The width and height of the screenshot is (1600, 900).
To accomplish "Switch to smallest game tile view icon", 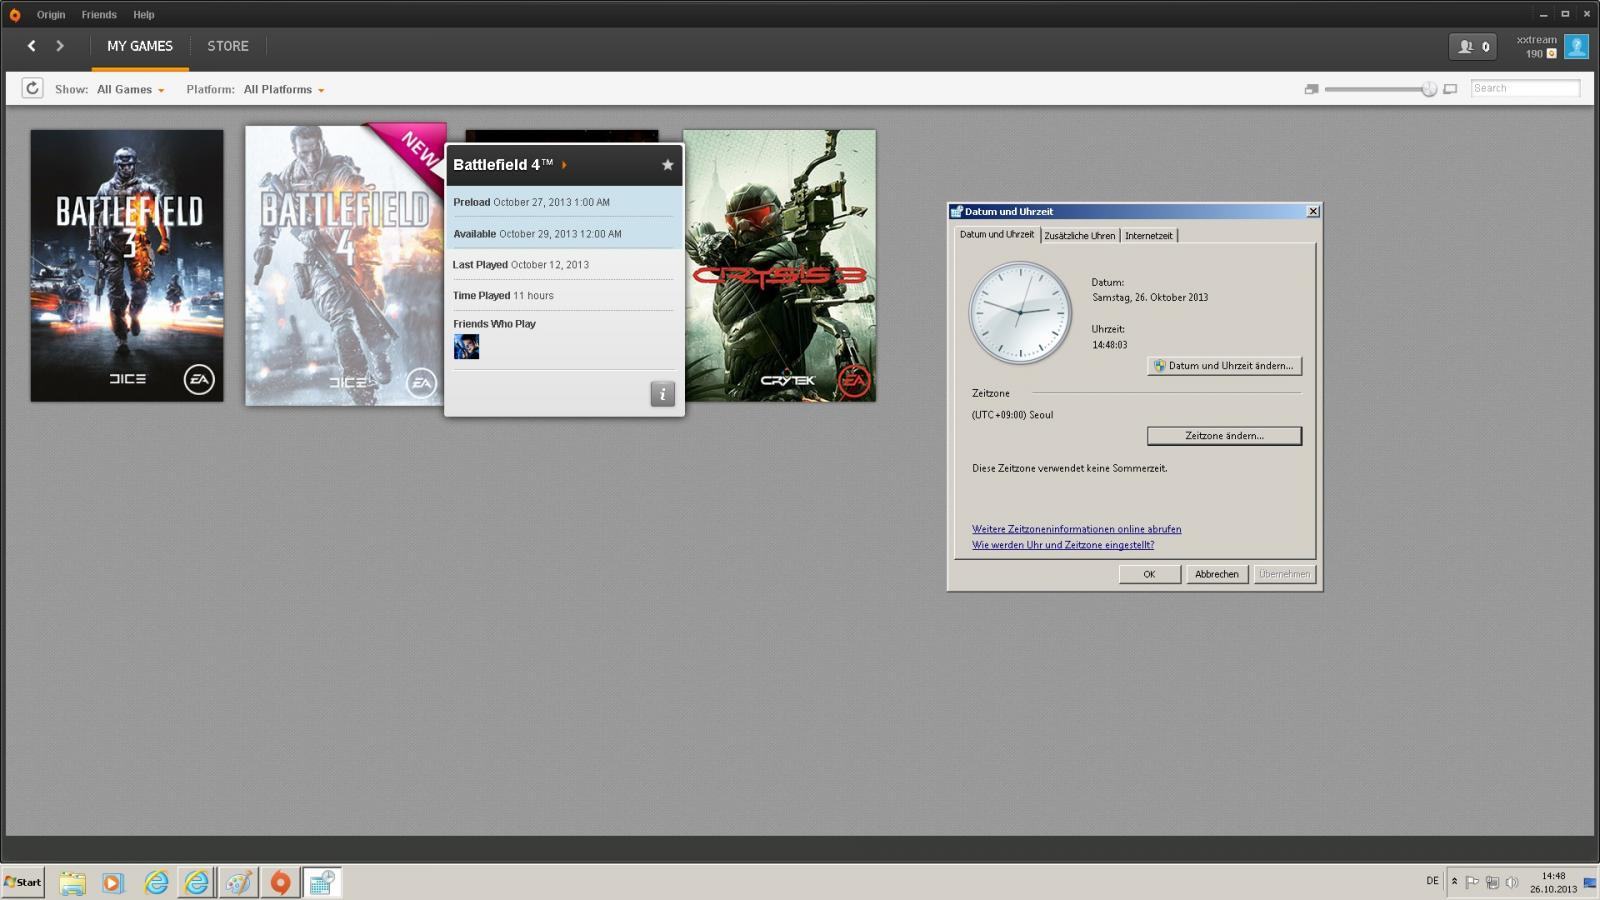I will coord(1311,89).
